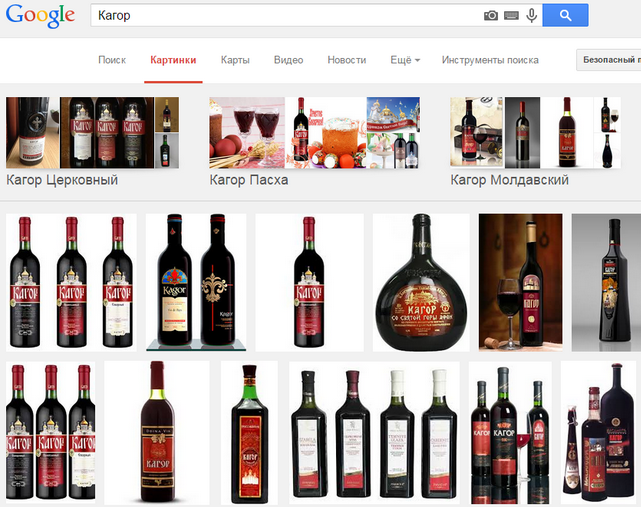Image resolution: width=641 pixels, height=507 pixels.
Task: Open Кагор Молдавский white background bottle thumbnail
Action: 567,132
